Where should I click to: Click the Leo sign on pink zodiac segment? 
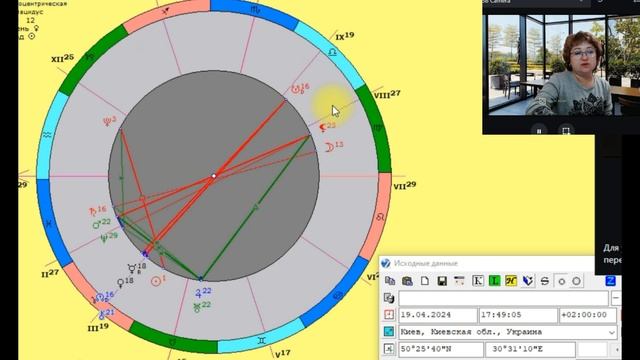coord(380,217)
